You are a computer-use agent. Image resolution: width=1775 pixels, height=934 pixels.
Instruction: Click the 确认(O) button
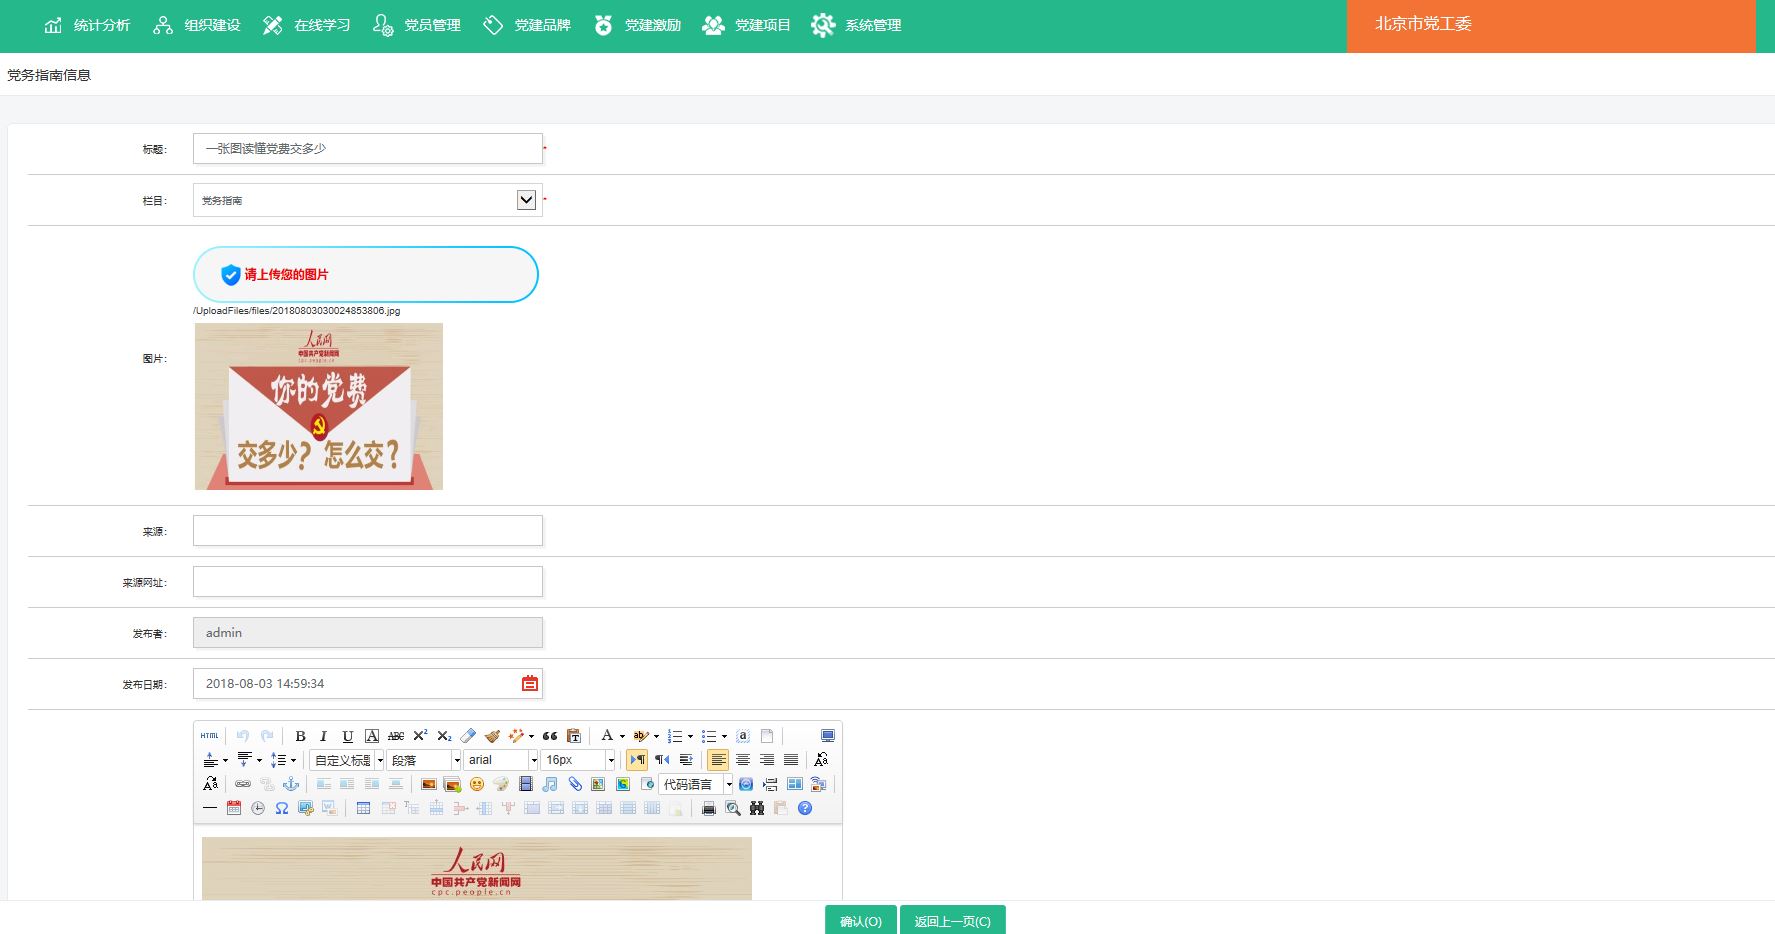tap(860, 921)
